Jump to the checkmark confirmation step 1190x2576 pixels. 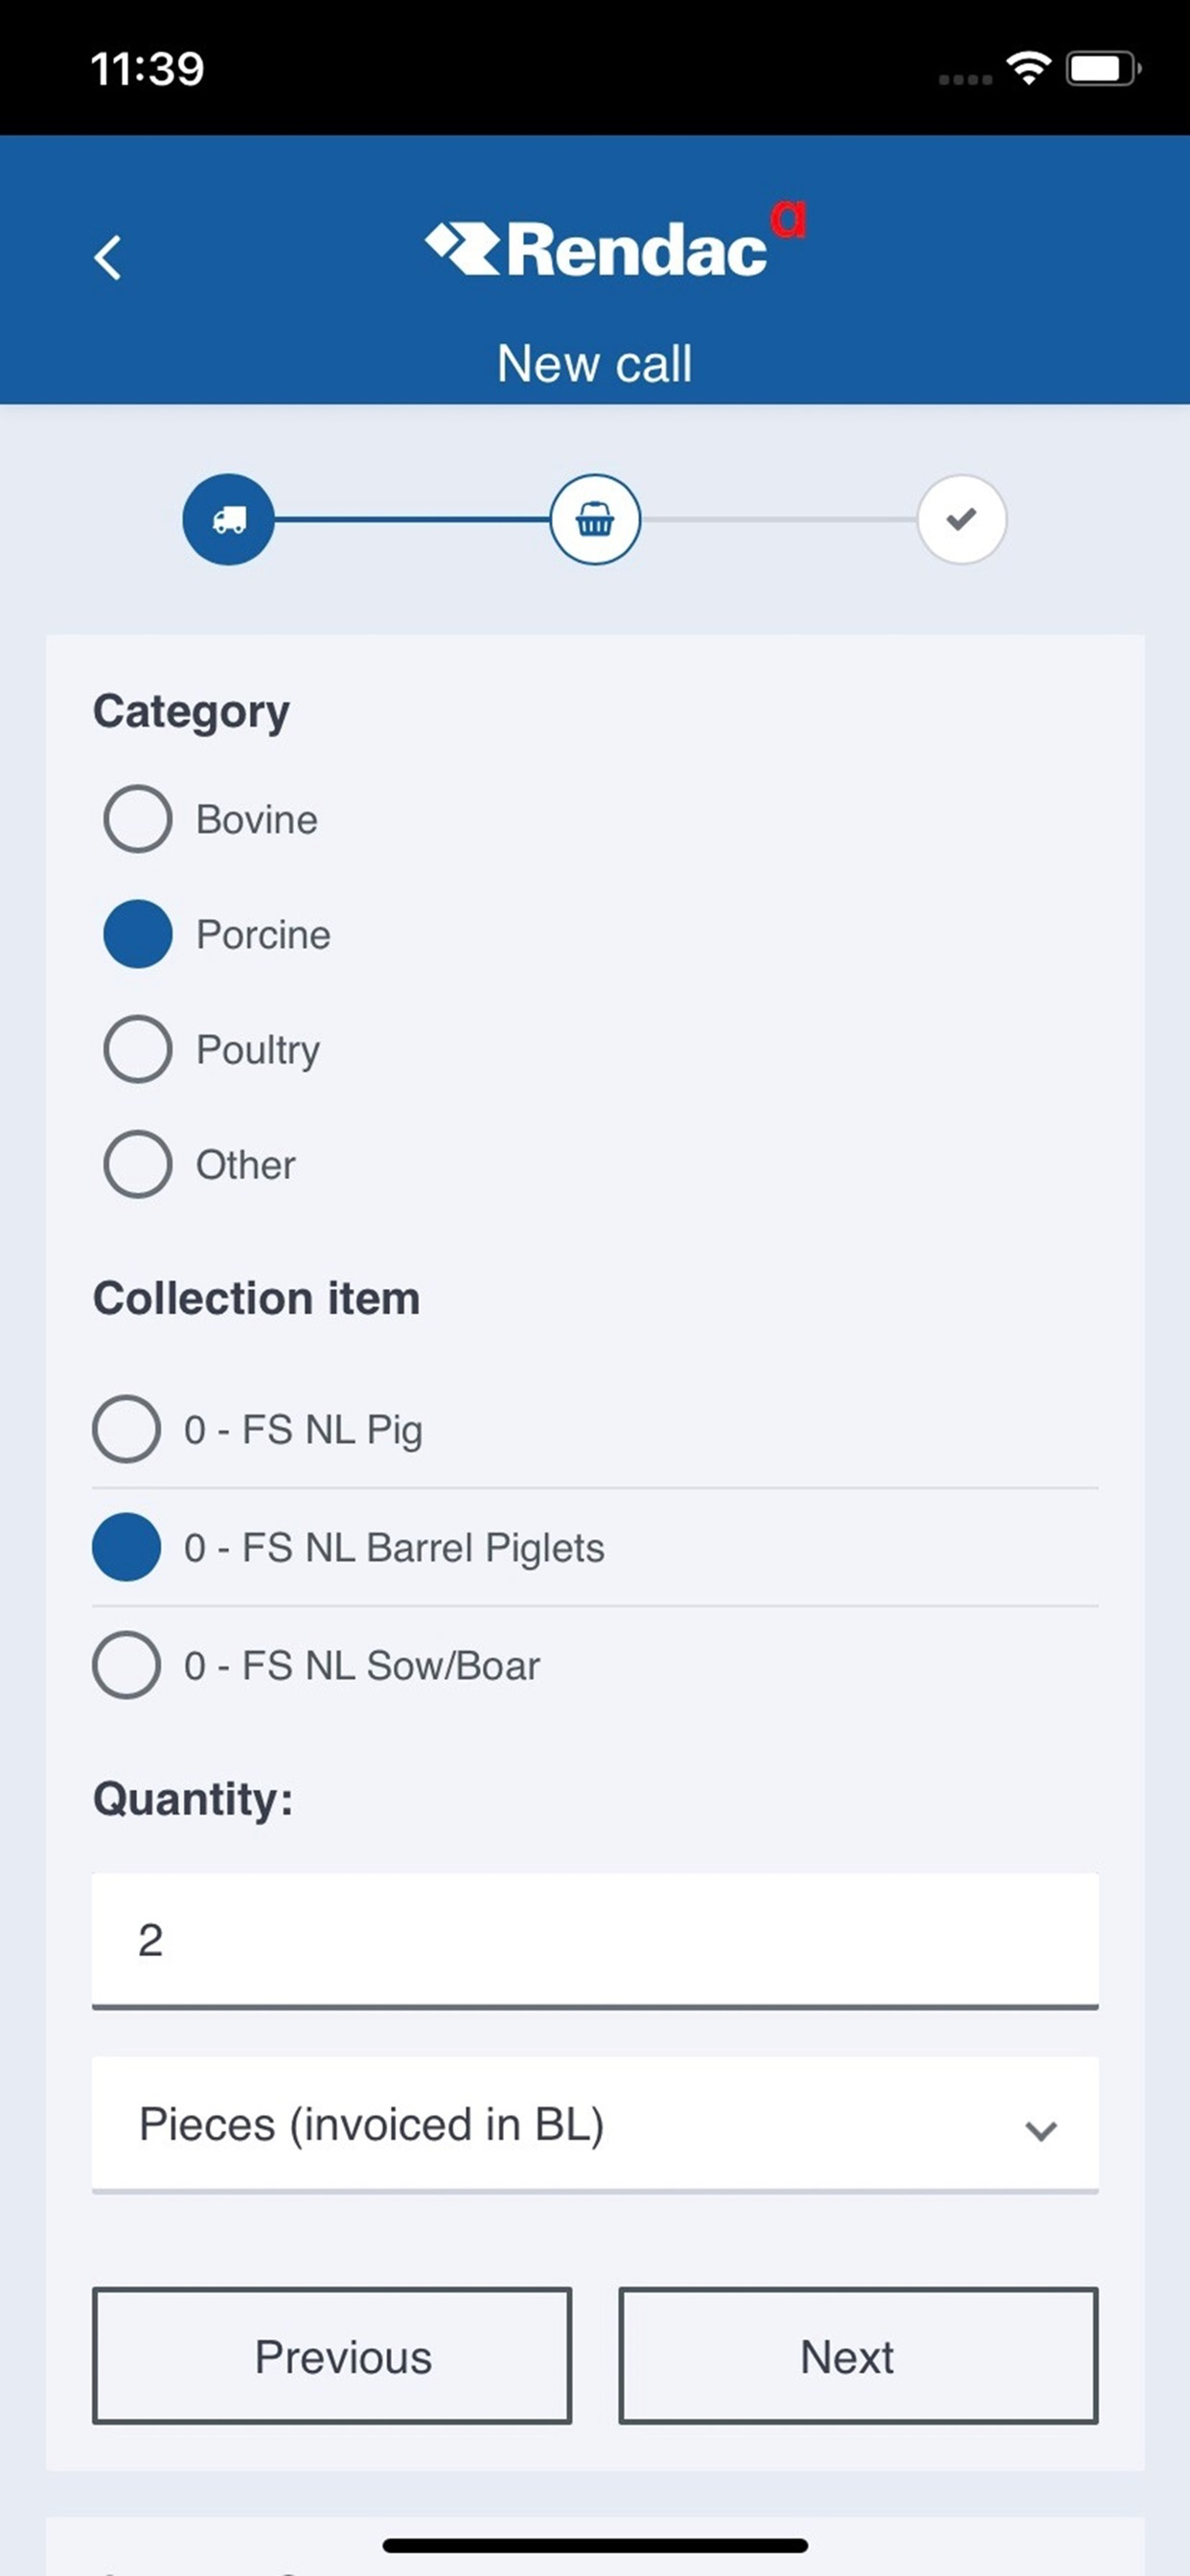coord(962,519)
